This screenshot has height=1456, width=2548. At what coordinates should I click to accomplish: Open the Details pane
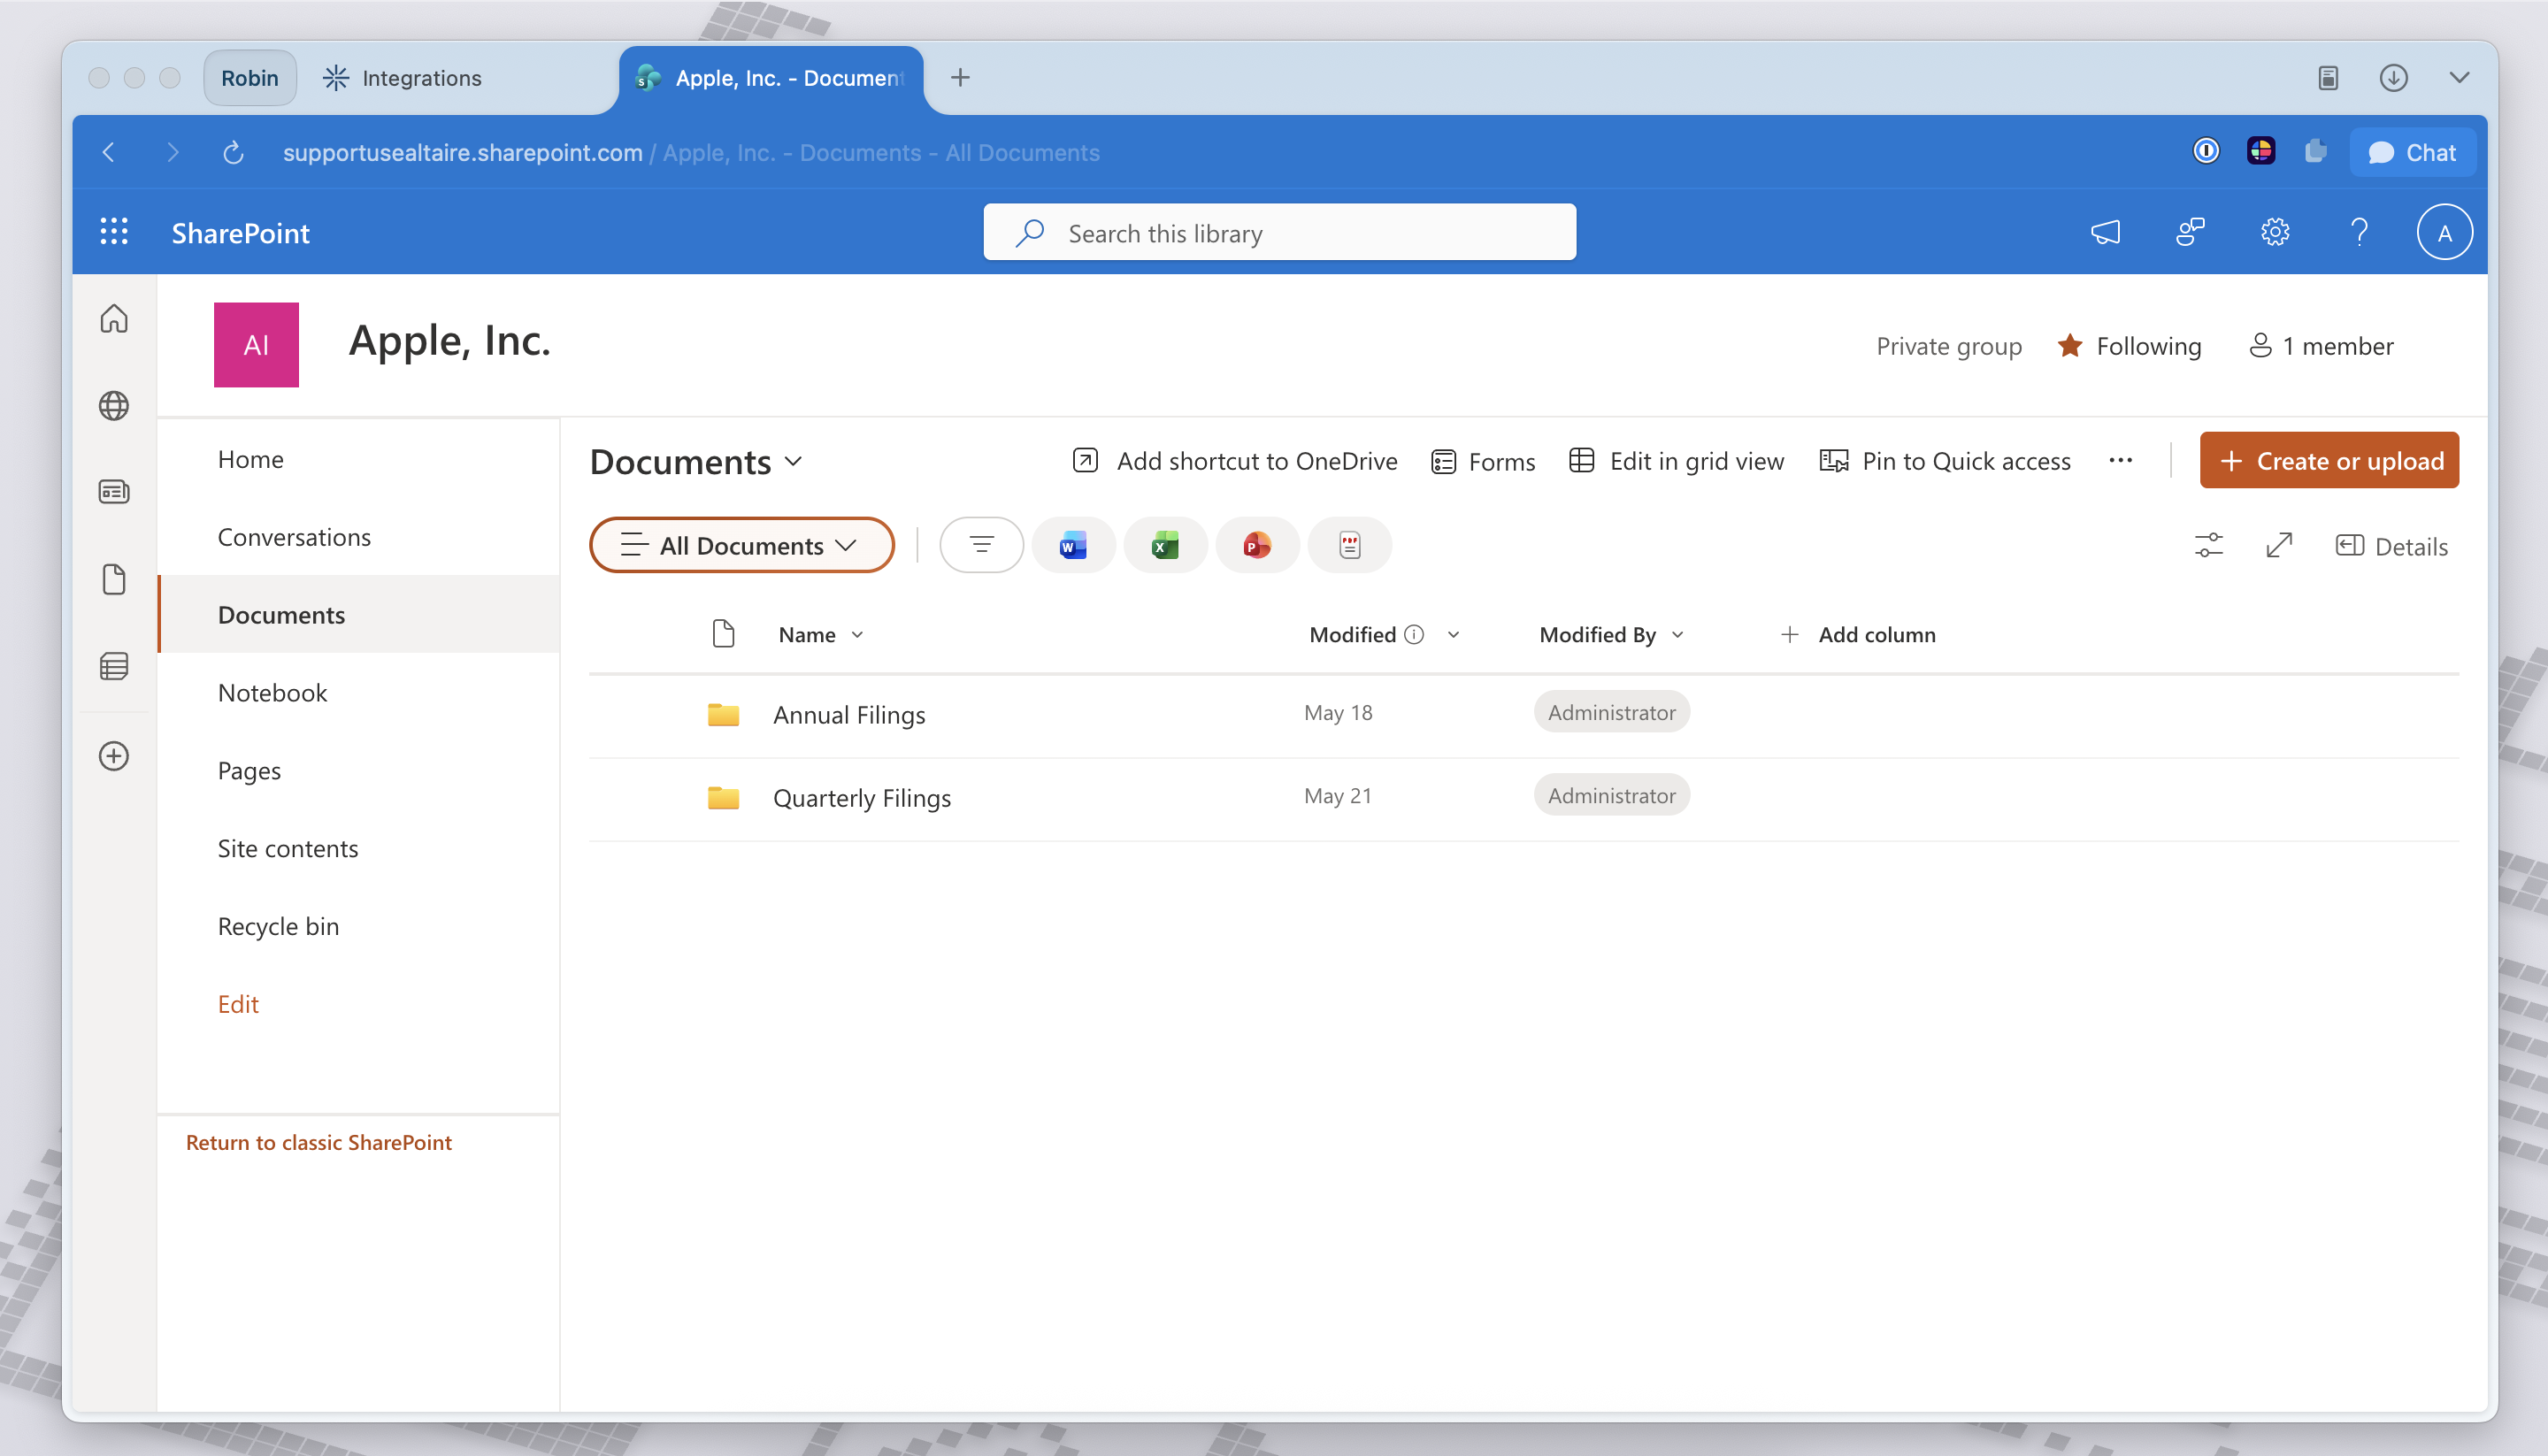click(2392, 546)
